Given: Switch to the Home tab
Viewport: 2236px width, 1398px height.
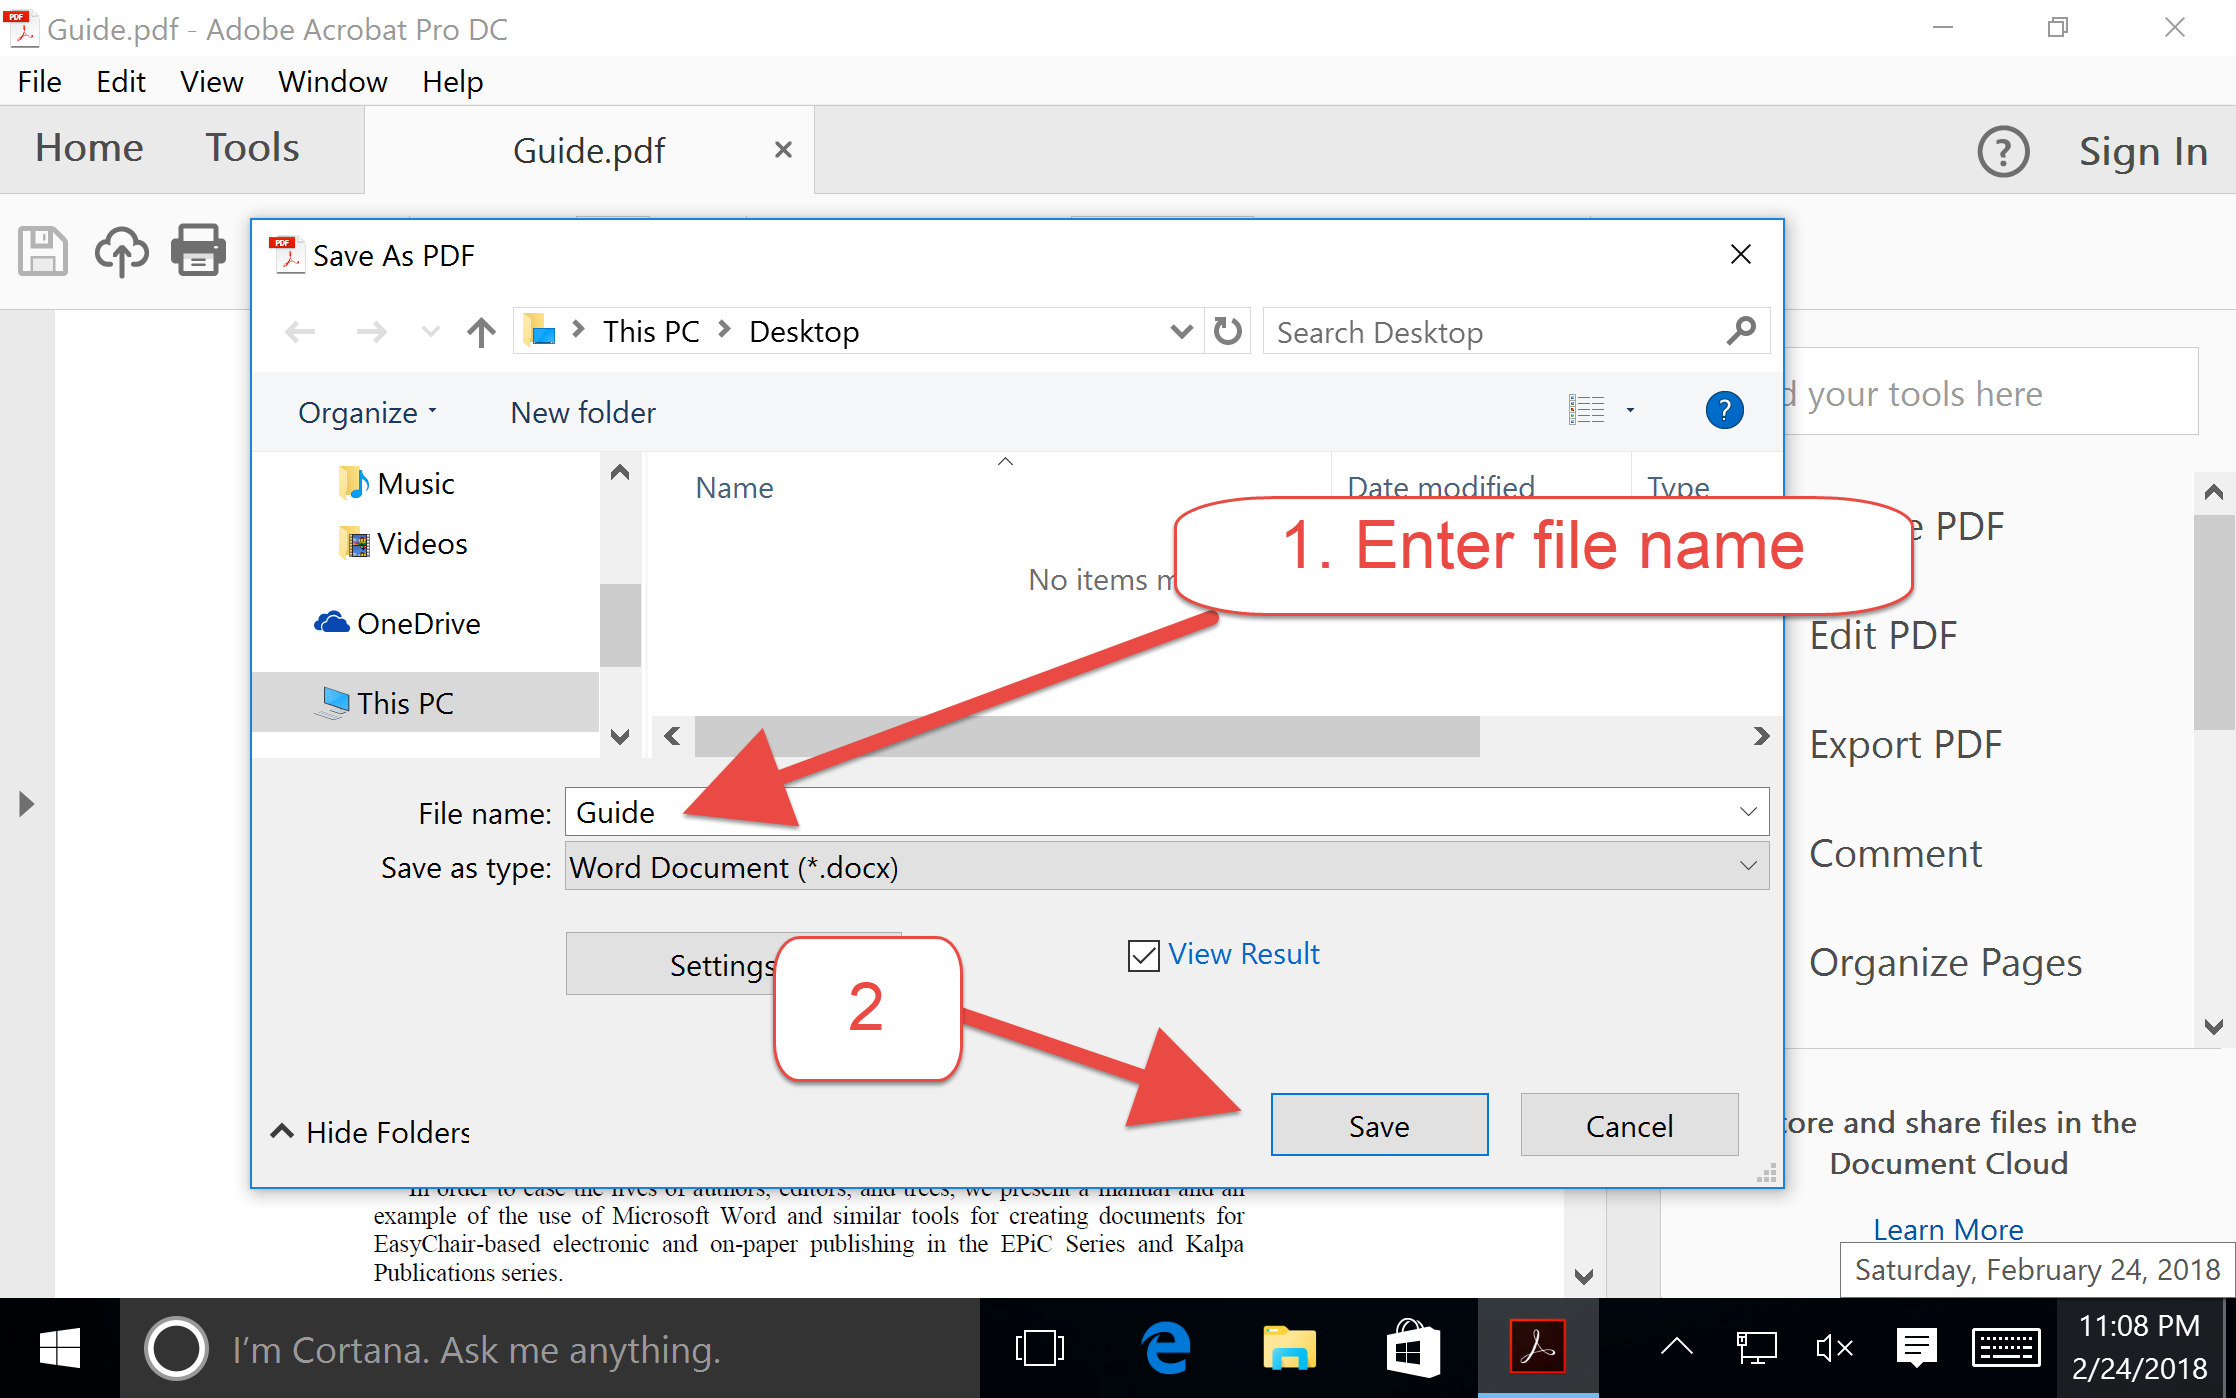Looking at the screenshot, I should point(89,148).
